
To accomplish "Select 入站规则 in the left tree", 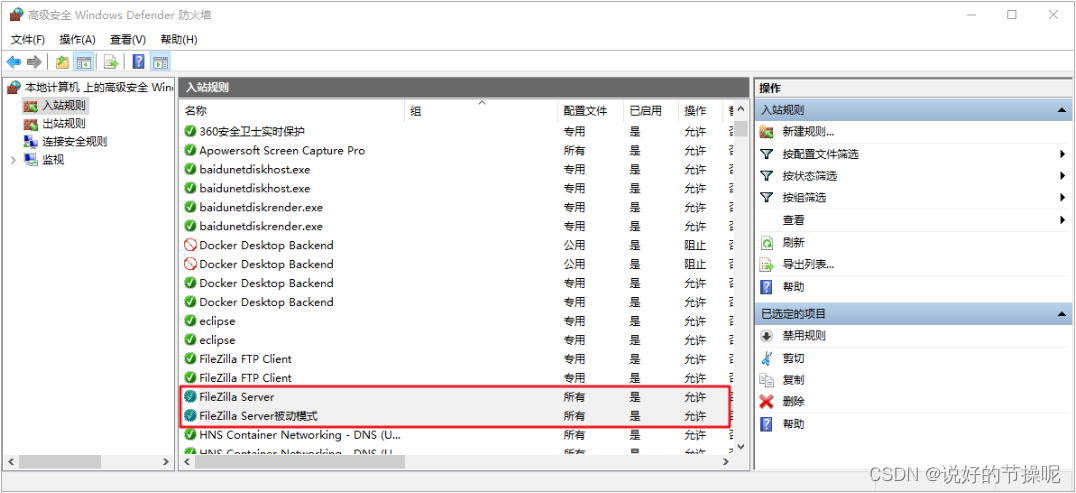I will (64, 106).
